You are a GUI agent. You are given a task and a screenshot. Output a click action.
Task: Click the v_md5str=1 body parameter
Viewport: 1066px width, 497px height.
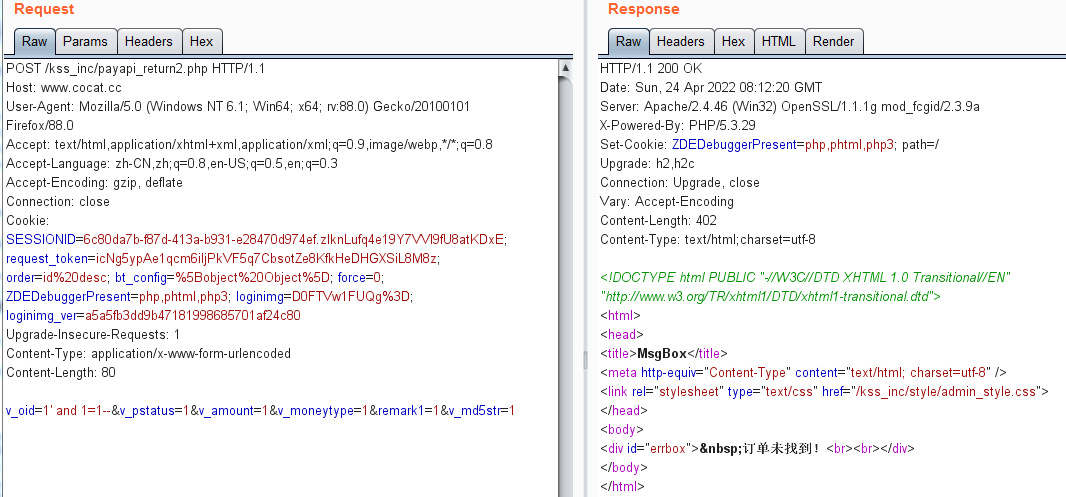(x=481, y=411)
